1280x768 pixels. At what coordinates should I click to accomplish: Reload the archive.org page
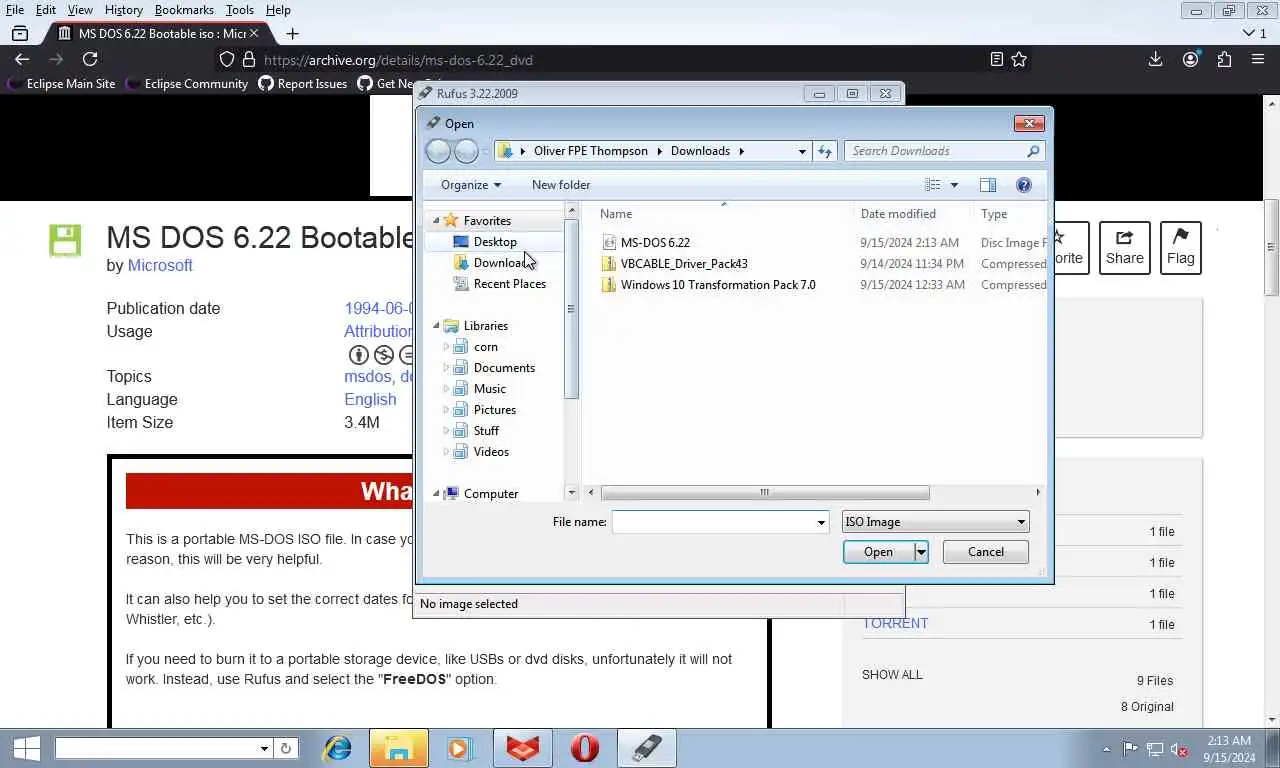click(x=90, y=60)
